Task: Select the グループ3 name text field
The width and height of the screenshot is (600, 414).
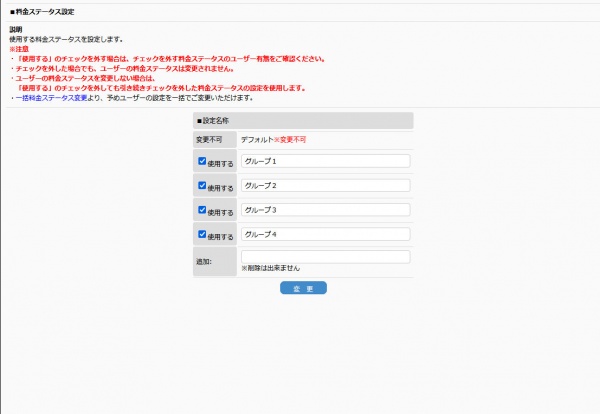Action: pos(325,210)
